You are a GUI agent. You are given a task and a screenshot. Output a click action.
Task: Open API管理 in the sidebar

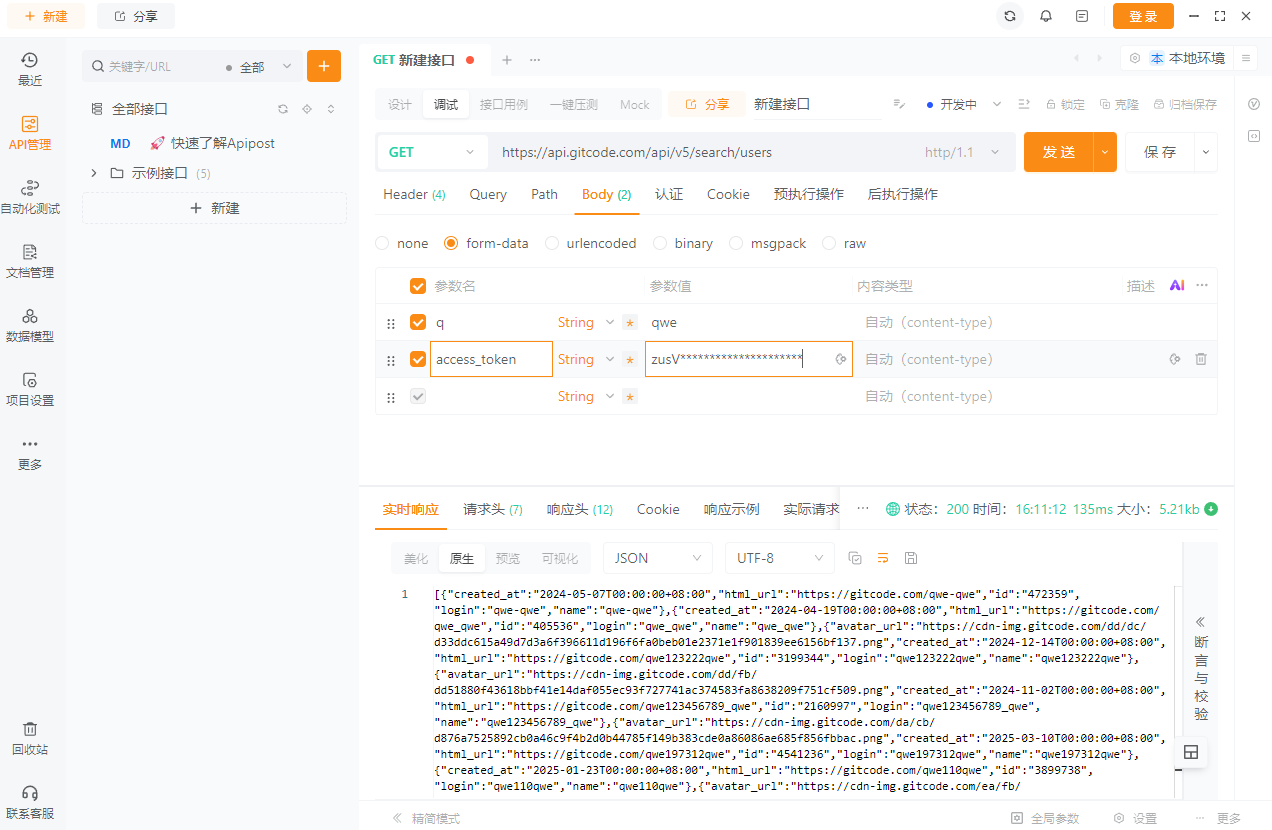click(30, 133)
